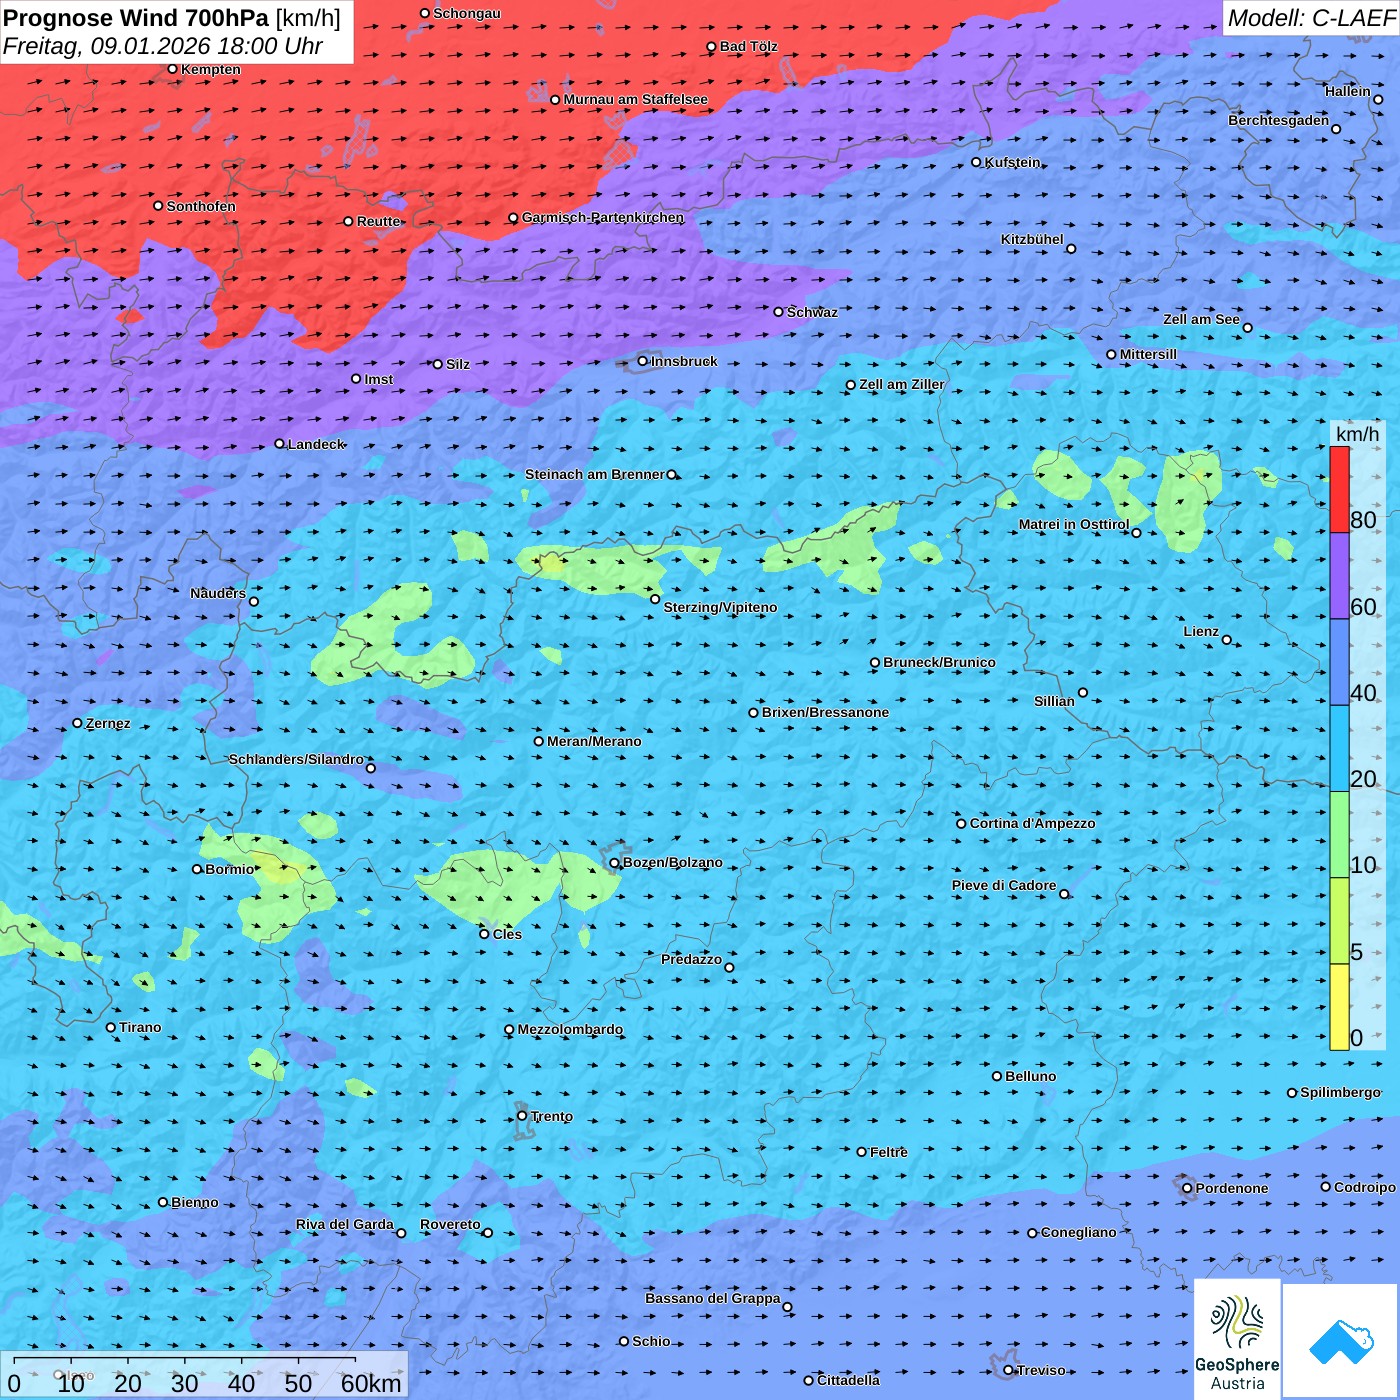The height and width of the screenshot is (1400, 1400).
Task: Click the Sillian label
Action: (1054, 701)
